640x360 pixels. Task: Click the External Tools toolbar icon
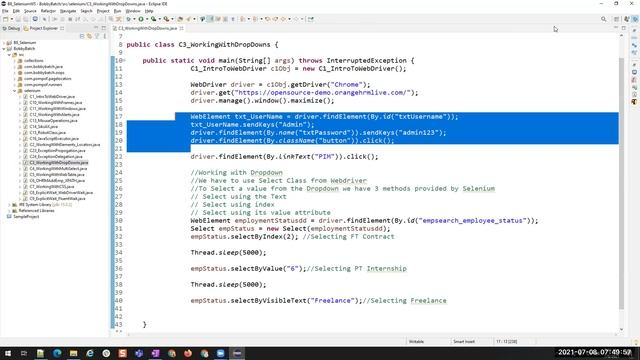click(x=166, y=19)
